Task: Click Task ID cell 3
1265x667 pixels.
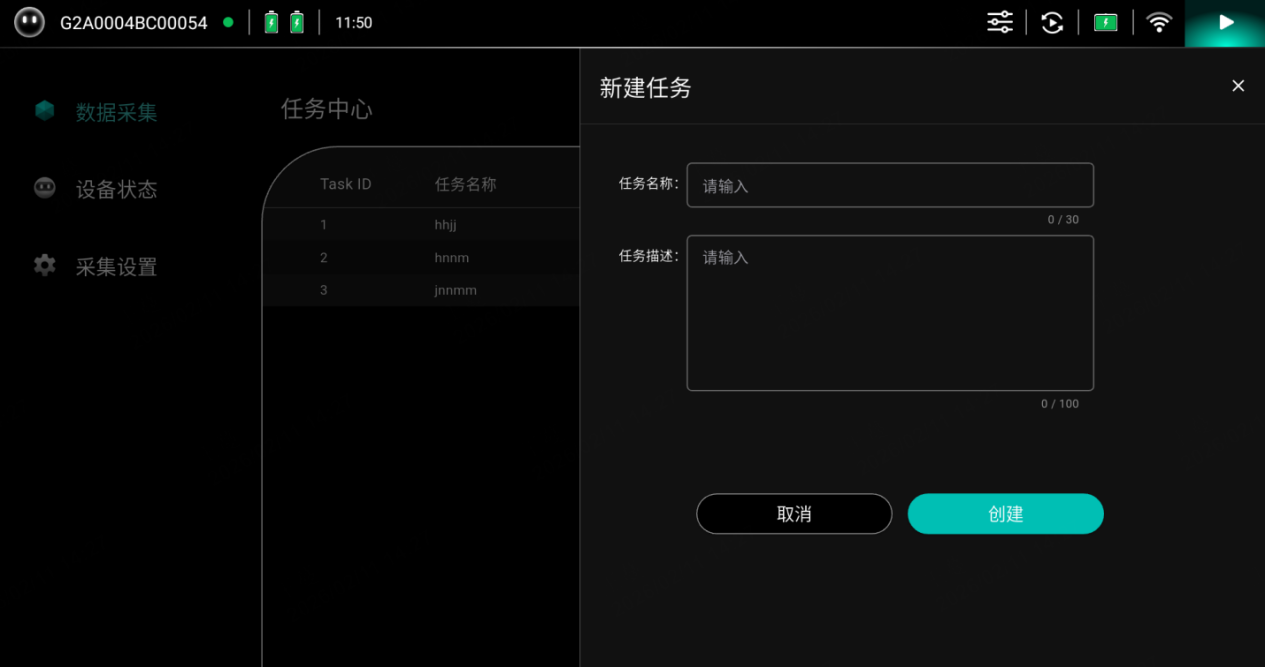Action: click(323, 290)
